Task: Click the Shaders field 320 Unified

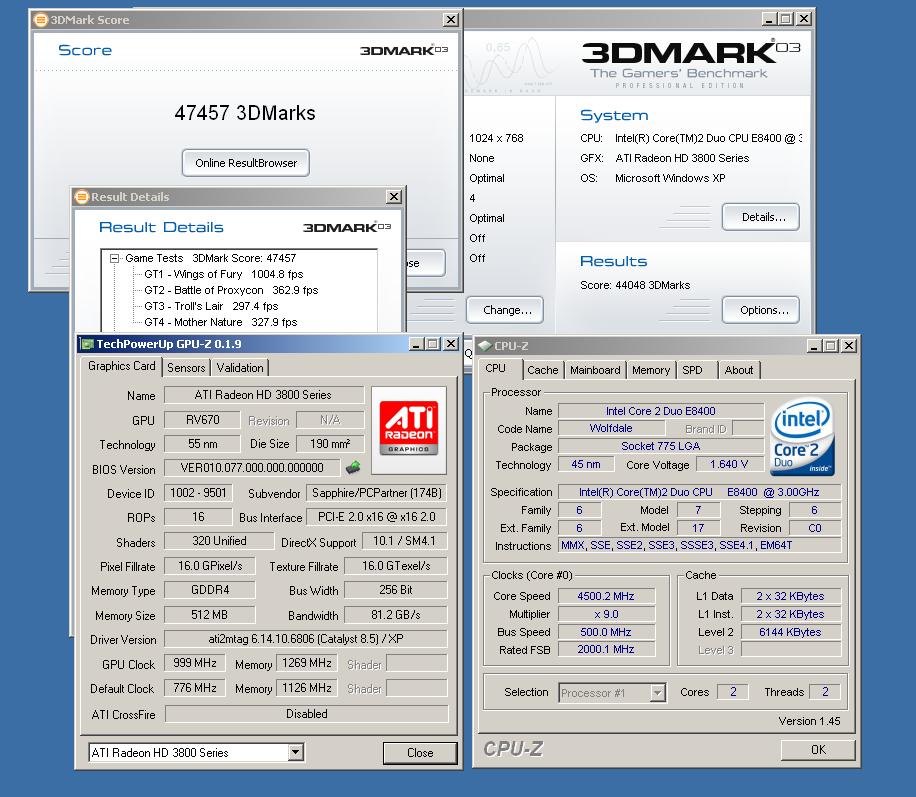Action: pos(219,541)
